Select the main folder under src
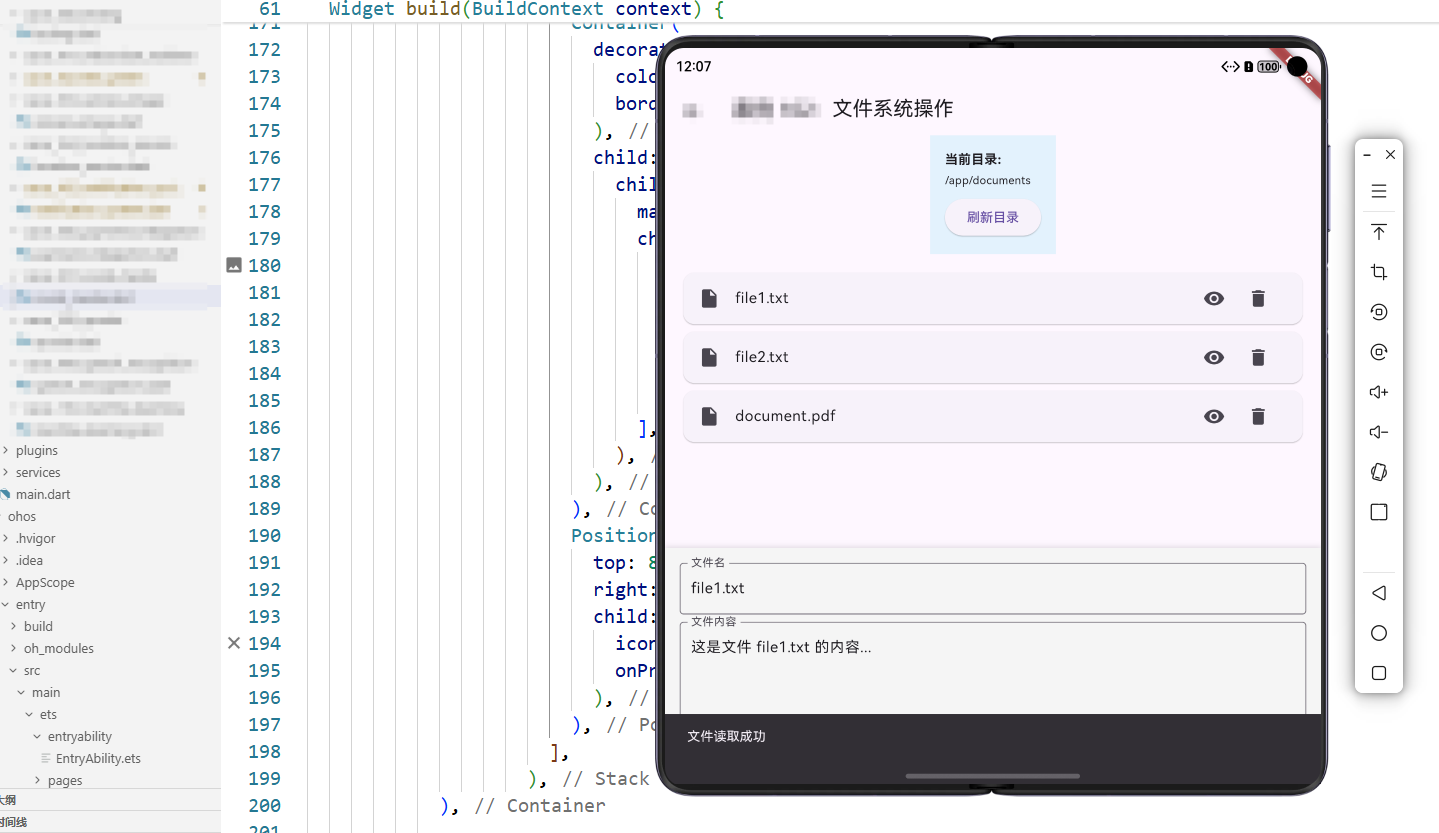 point(46,692)
